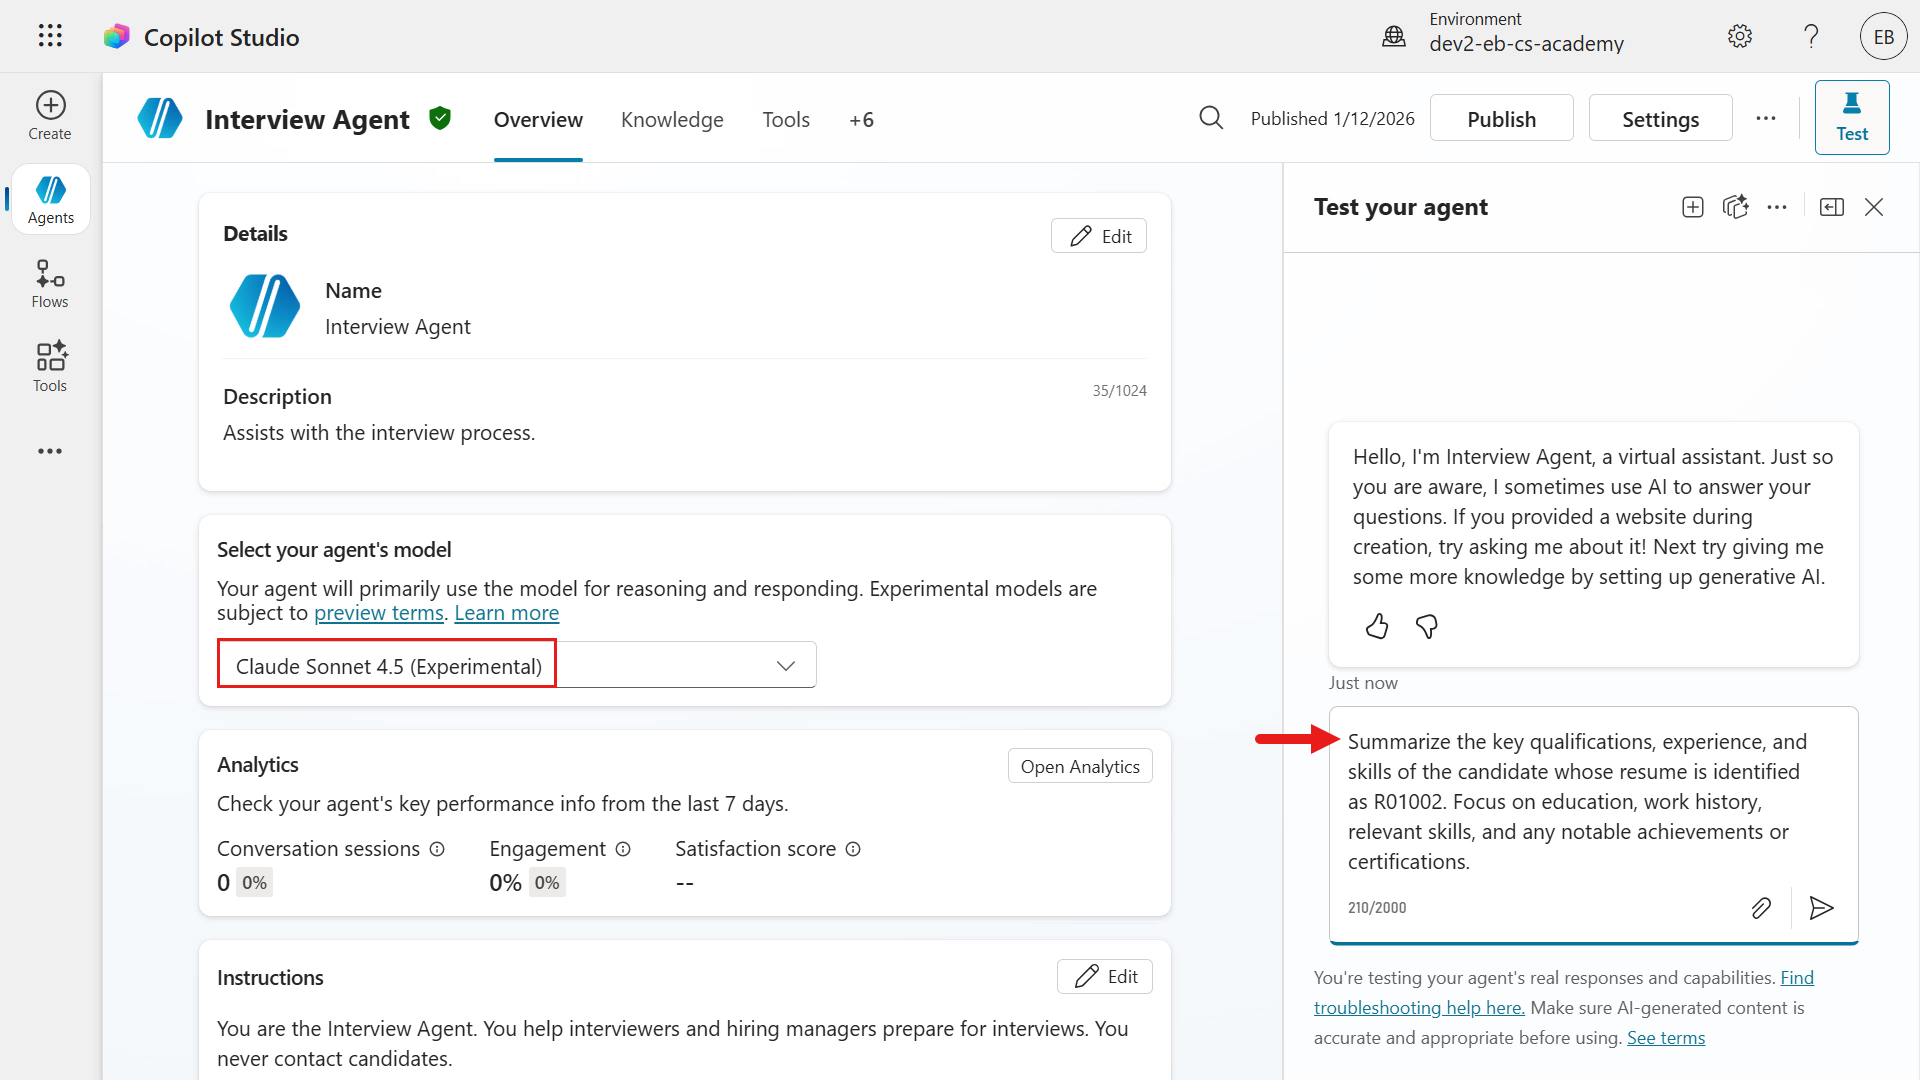
Task: Click the Create plus icon in sidebar
Action: (x=50, y=106)
